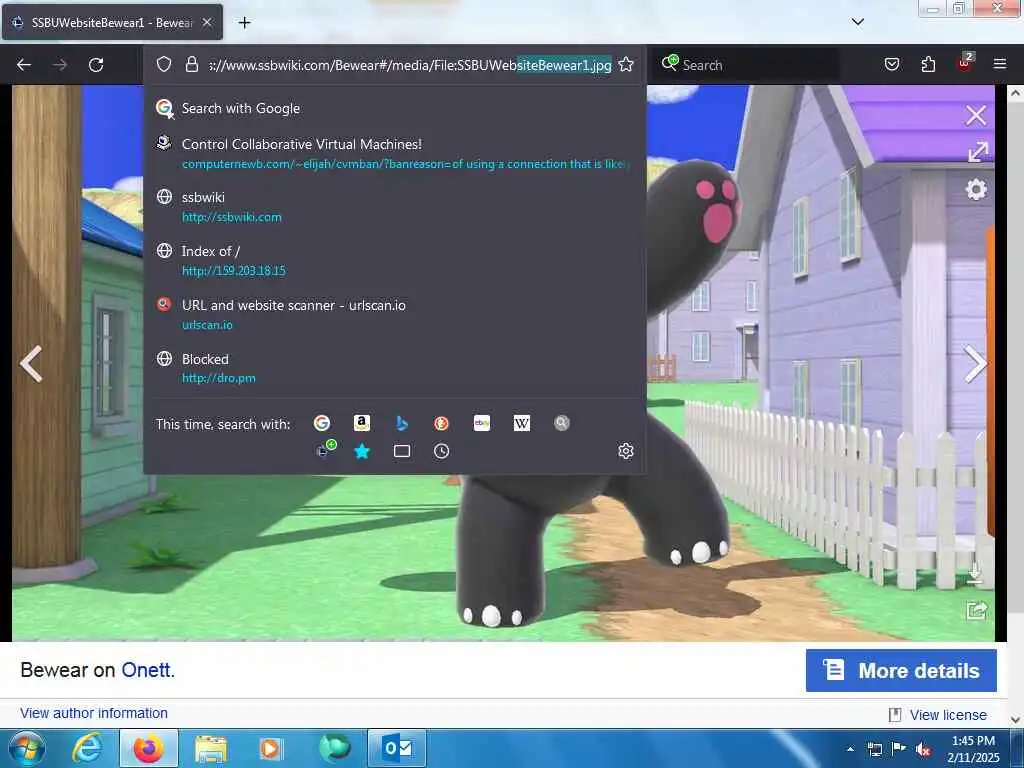Search this time with Bing
Viewport: 1024px width, 768px height.
[402, 423]
